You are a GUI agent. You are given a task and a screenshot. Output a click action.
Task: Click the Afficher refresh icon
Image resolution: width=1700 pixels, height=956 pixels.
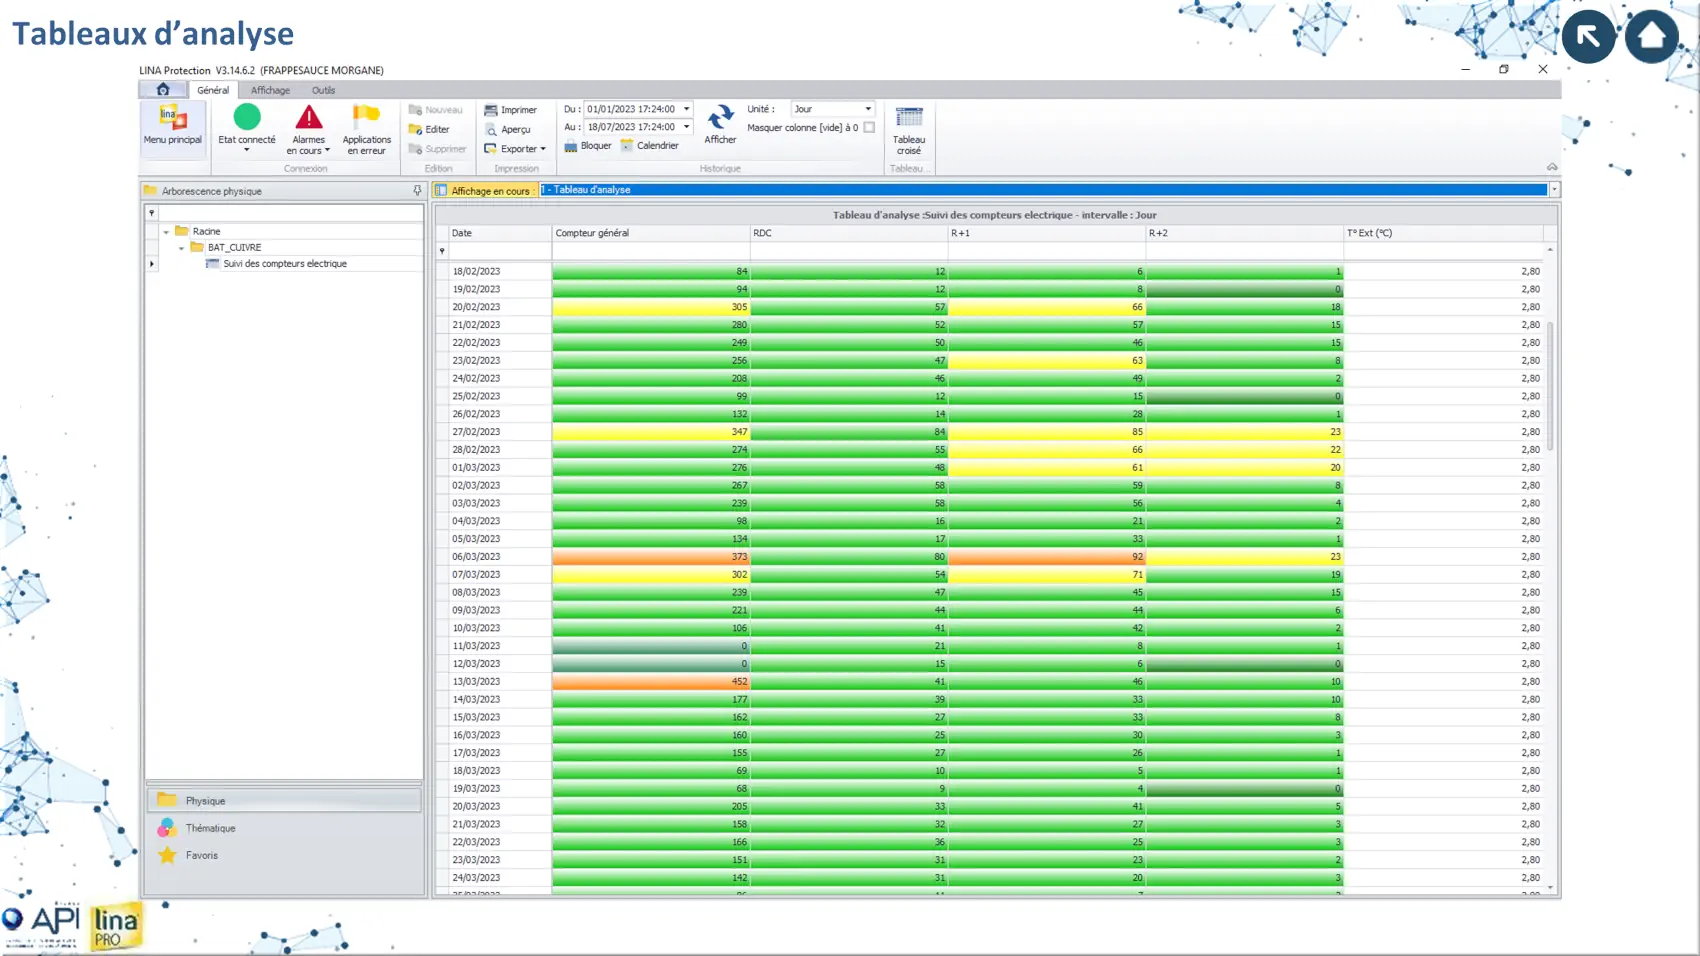pos(719,118)
